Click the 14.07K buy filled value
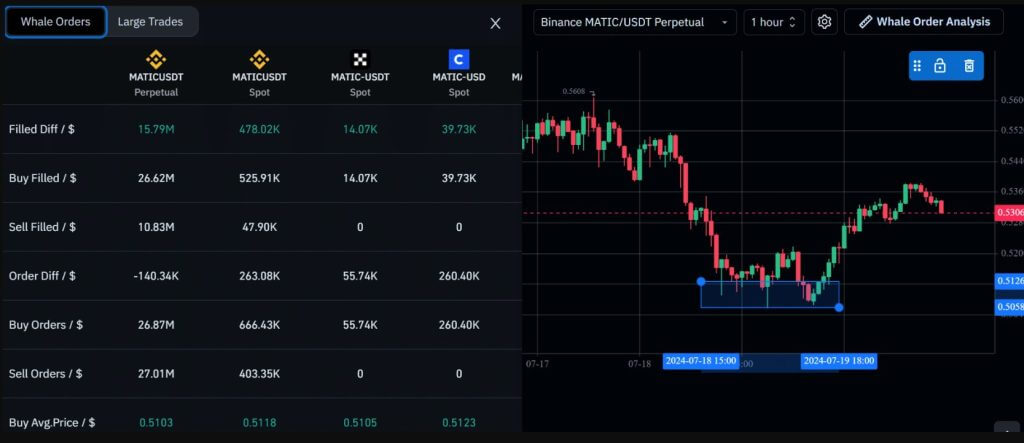The height and width of the screenshot is (443, 1024). pos(360,178)
